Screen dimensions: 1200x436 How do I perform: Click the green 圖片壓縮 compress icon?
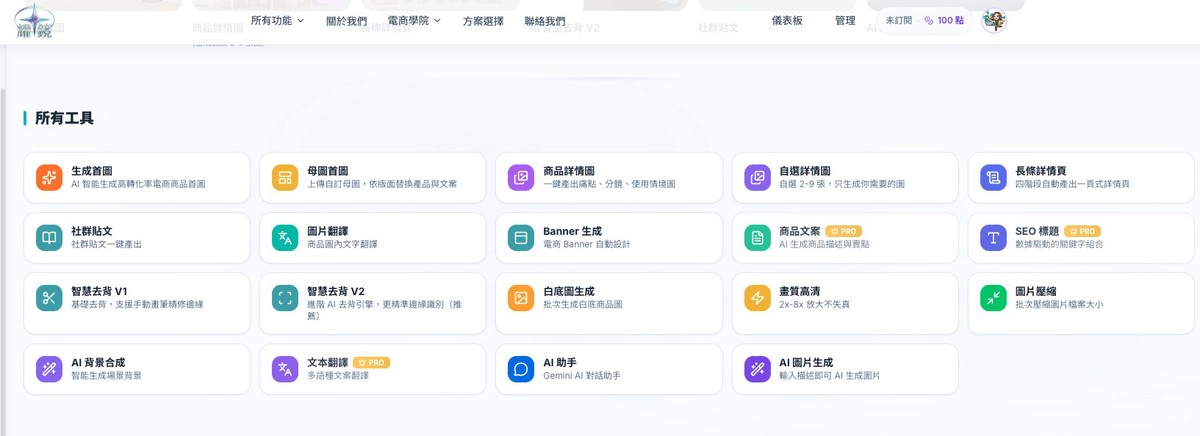click(x=993, y=297)
